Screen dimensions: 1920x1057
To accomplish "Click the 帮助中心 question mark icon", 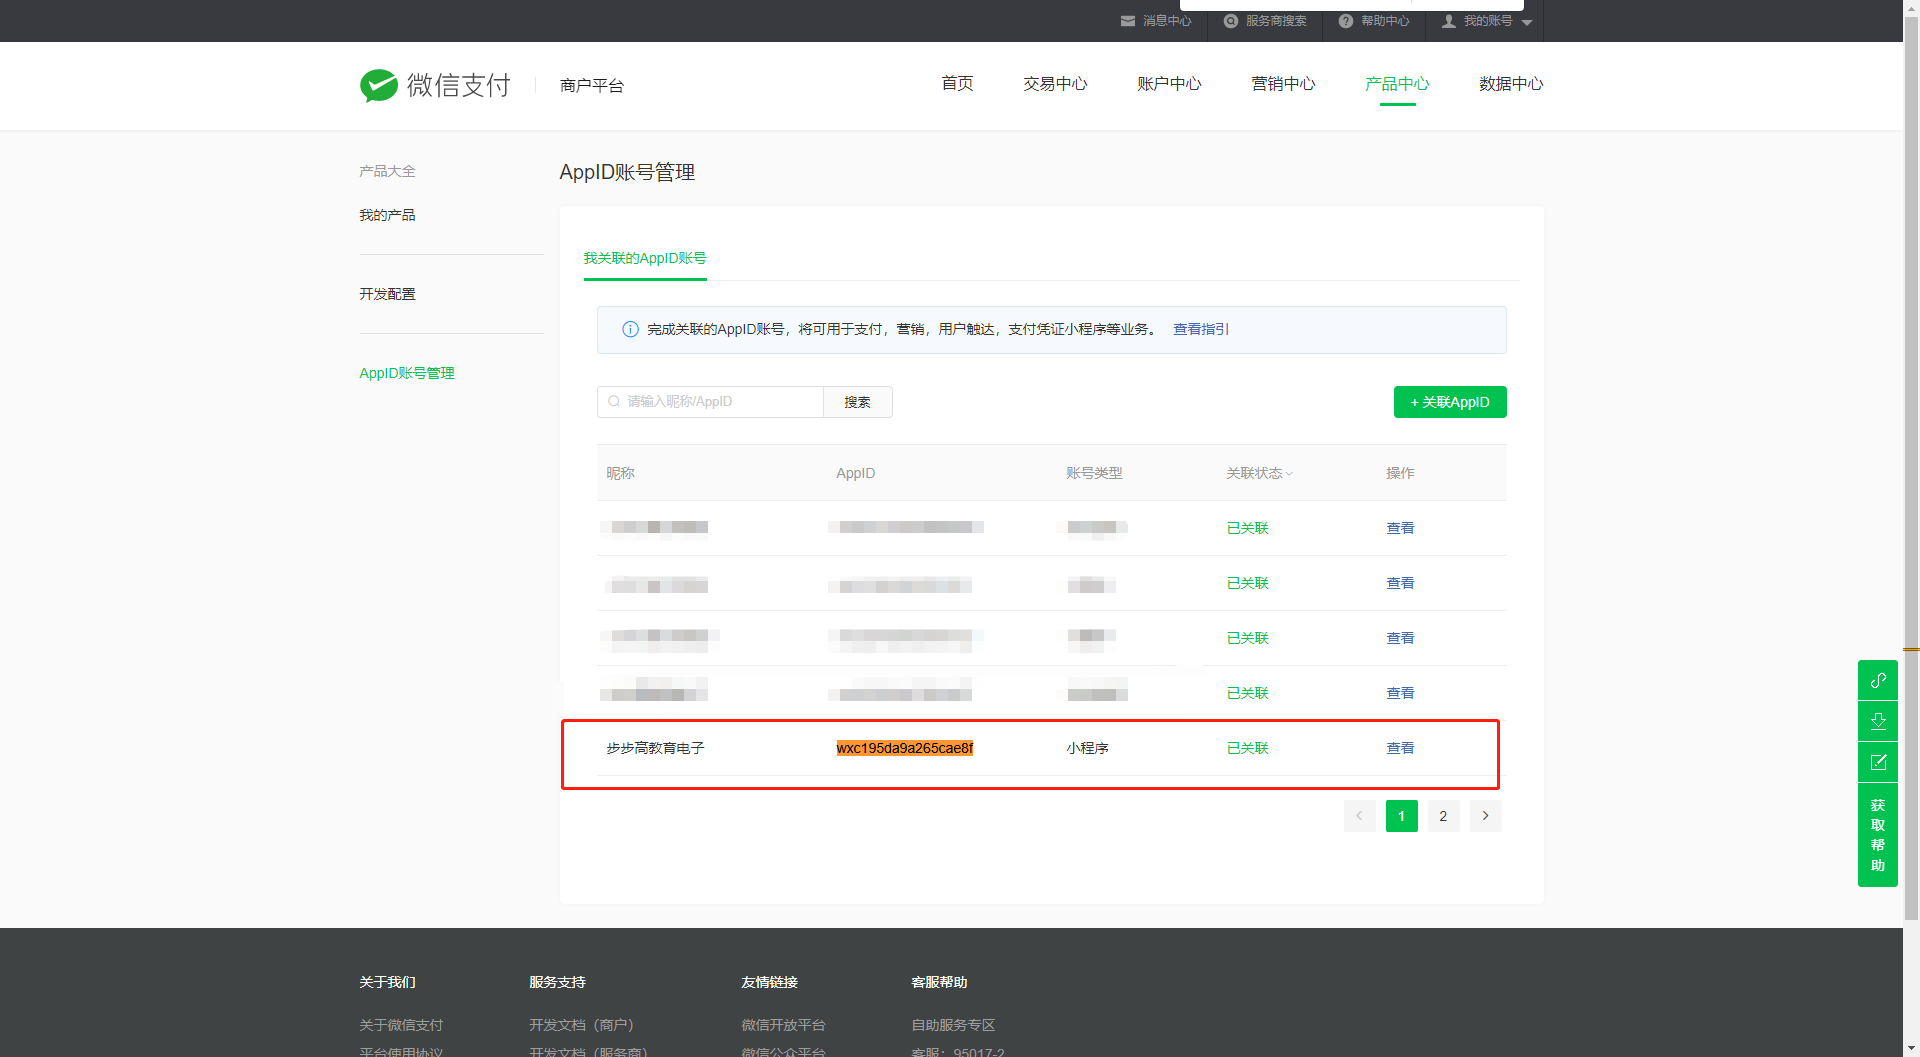I will (x=1346, y=21).
